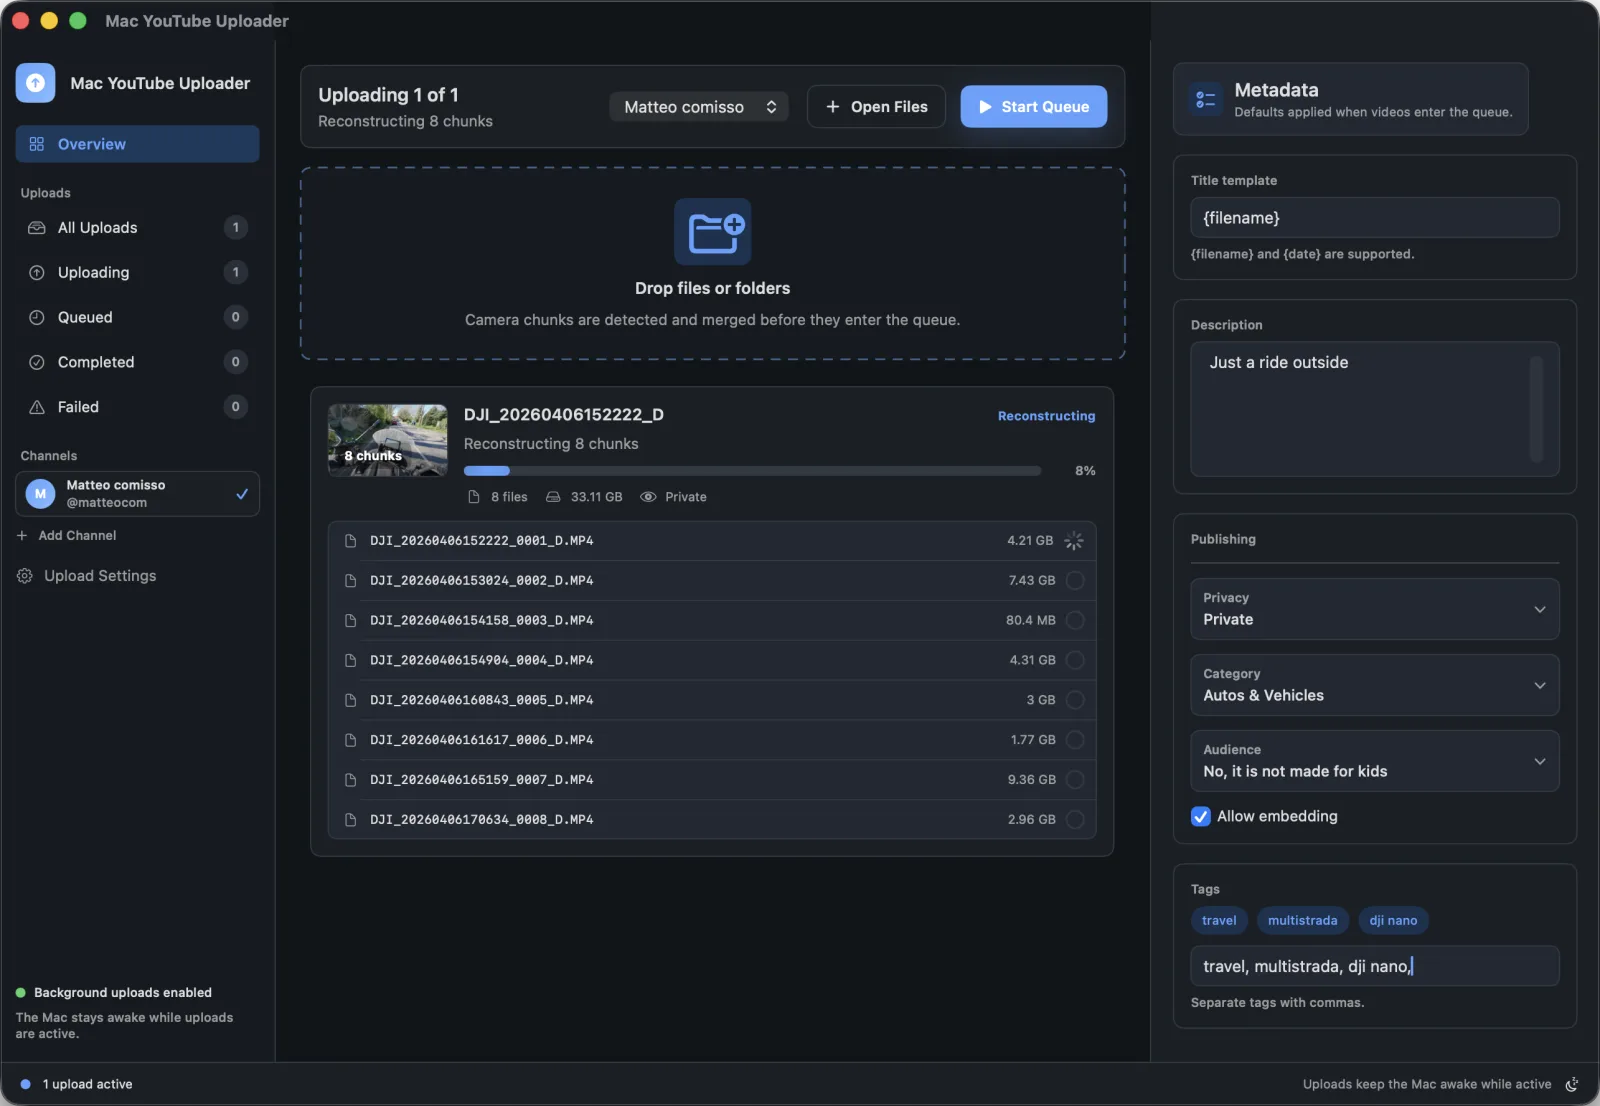The image size is (1600, 1106).
Task: Open the Audience dropdown for kids setting
Action: (1374, 761)
